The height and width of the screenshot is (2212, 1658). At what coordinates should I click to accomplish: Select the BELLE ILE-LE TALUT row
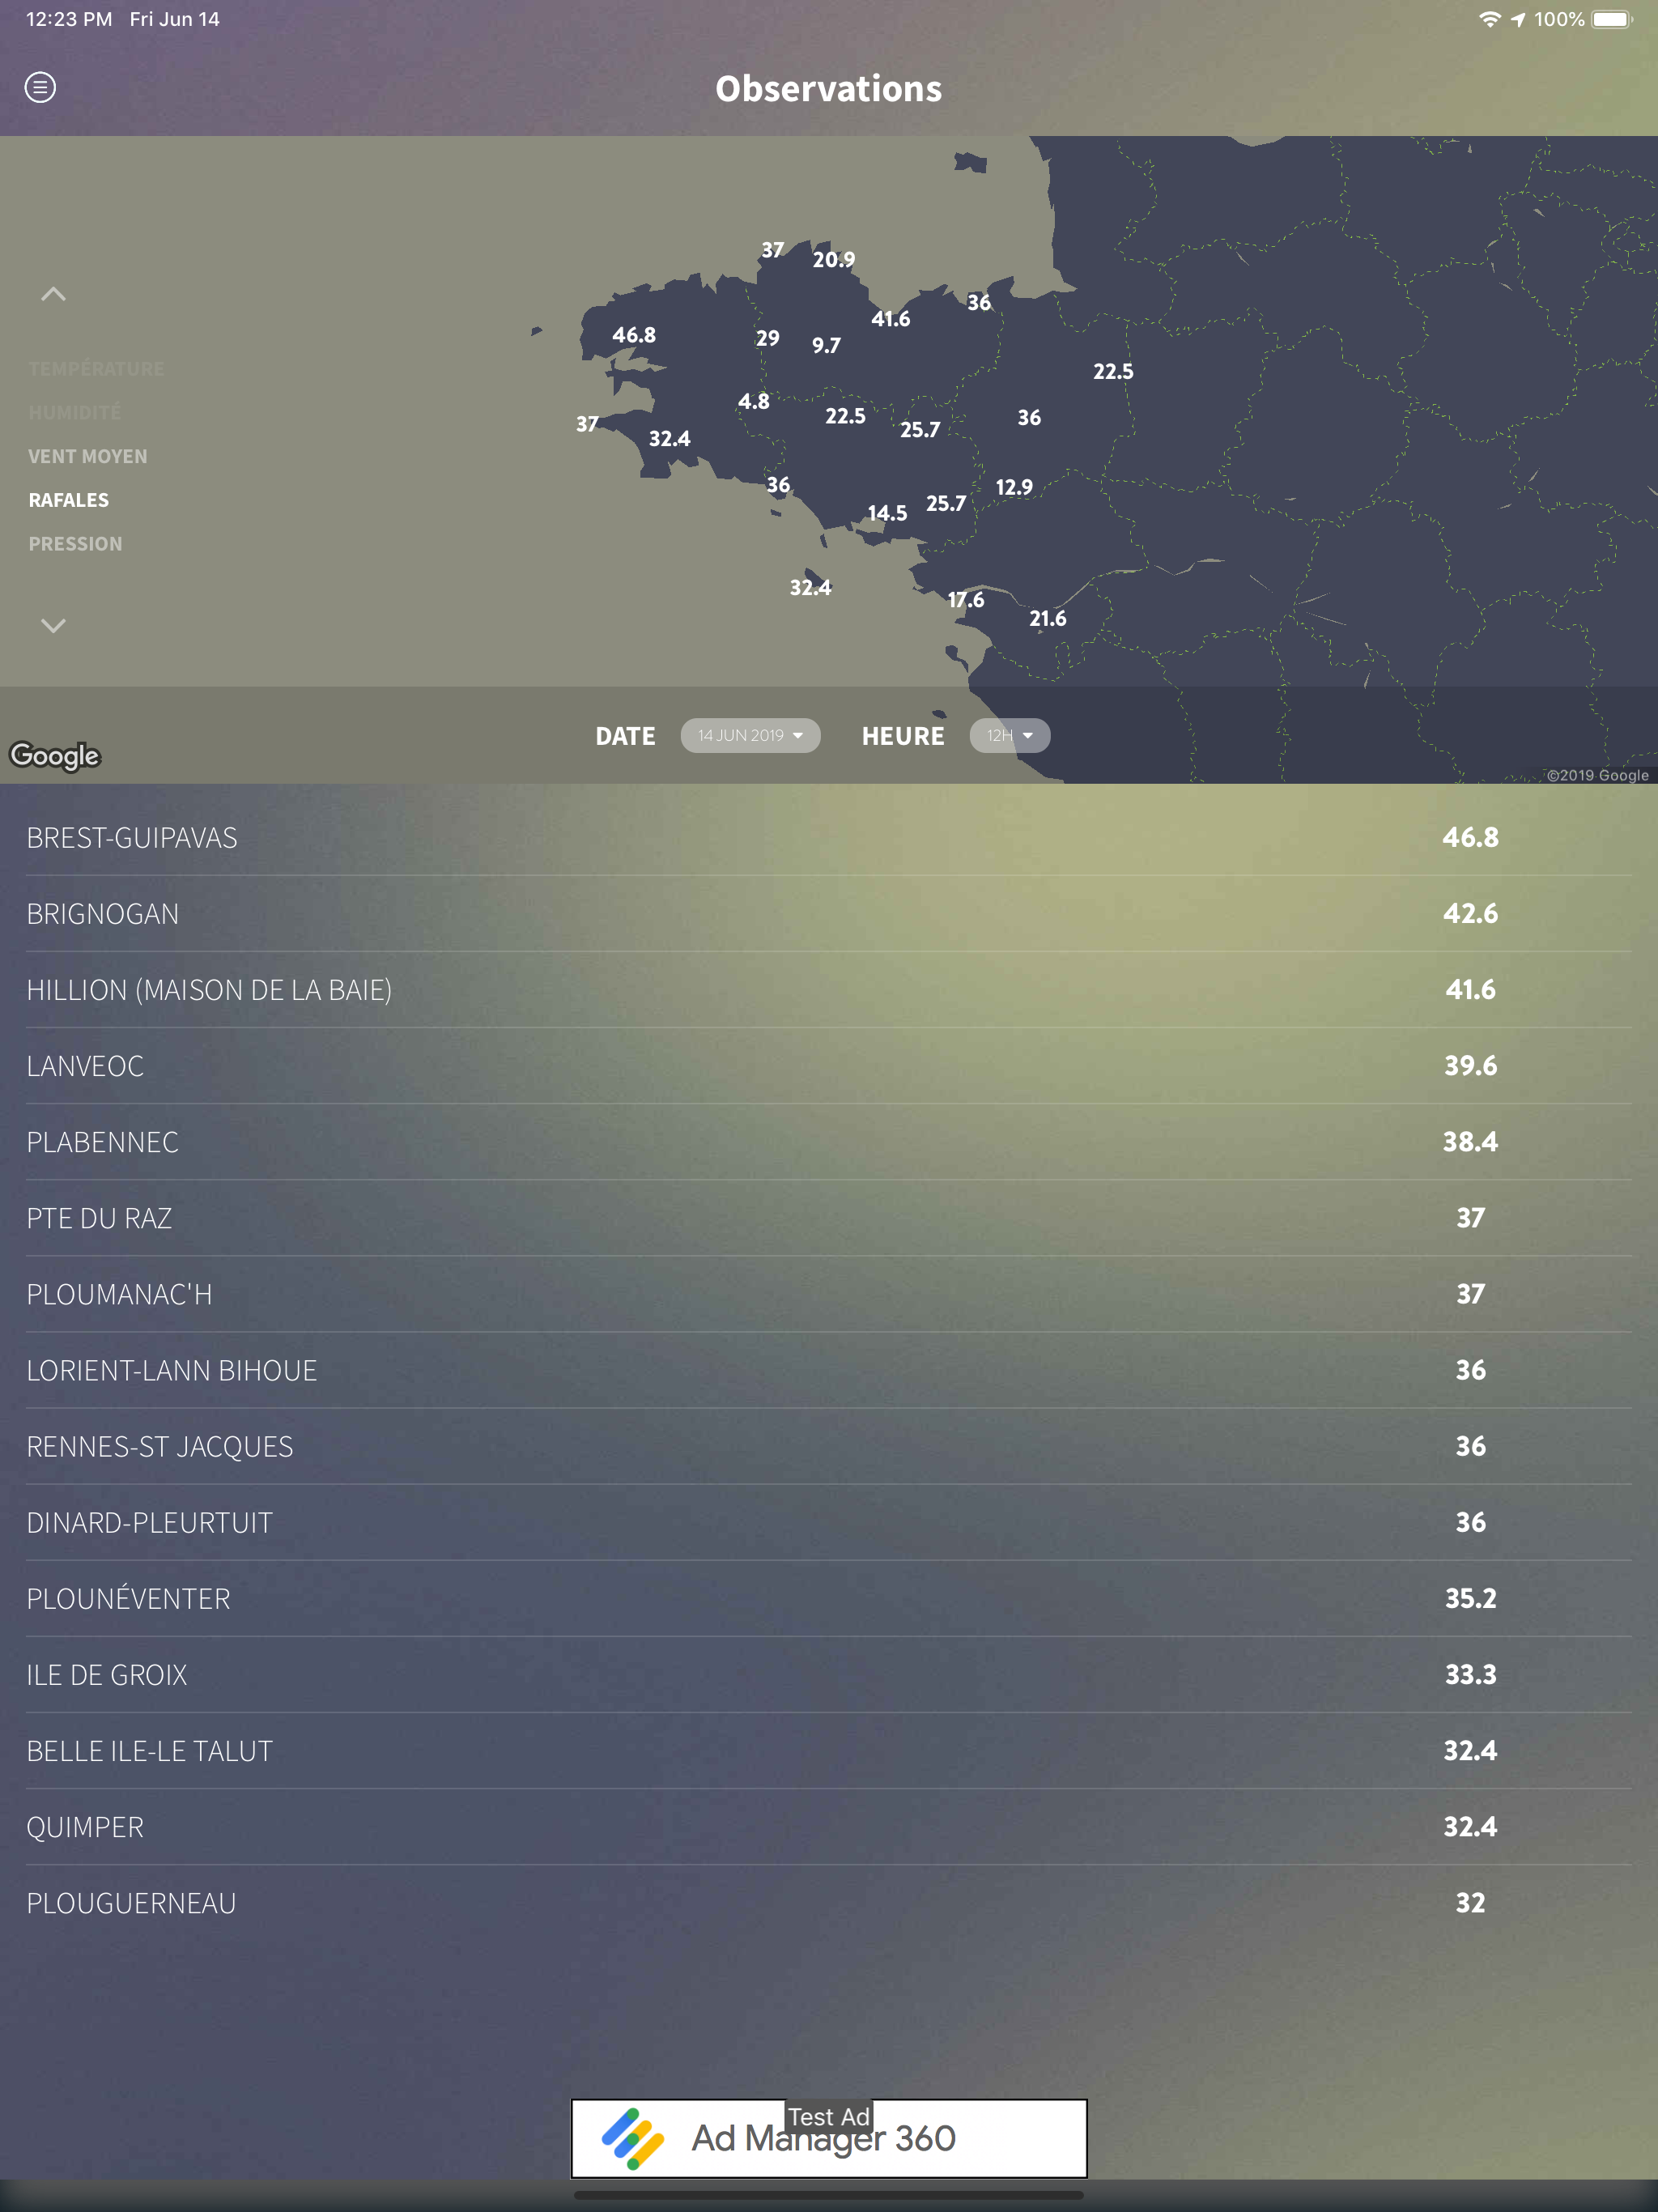(x=829, y=1751)
